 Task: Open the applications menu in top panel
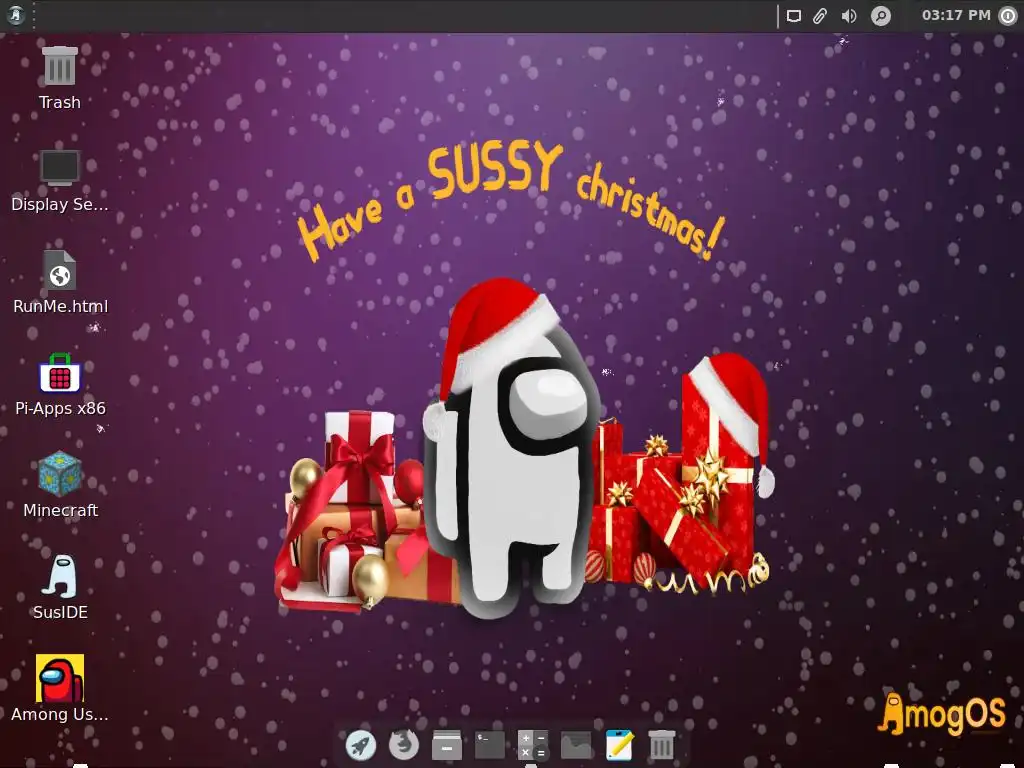pyautogui.click(x=16, y=15)
